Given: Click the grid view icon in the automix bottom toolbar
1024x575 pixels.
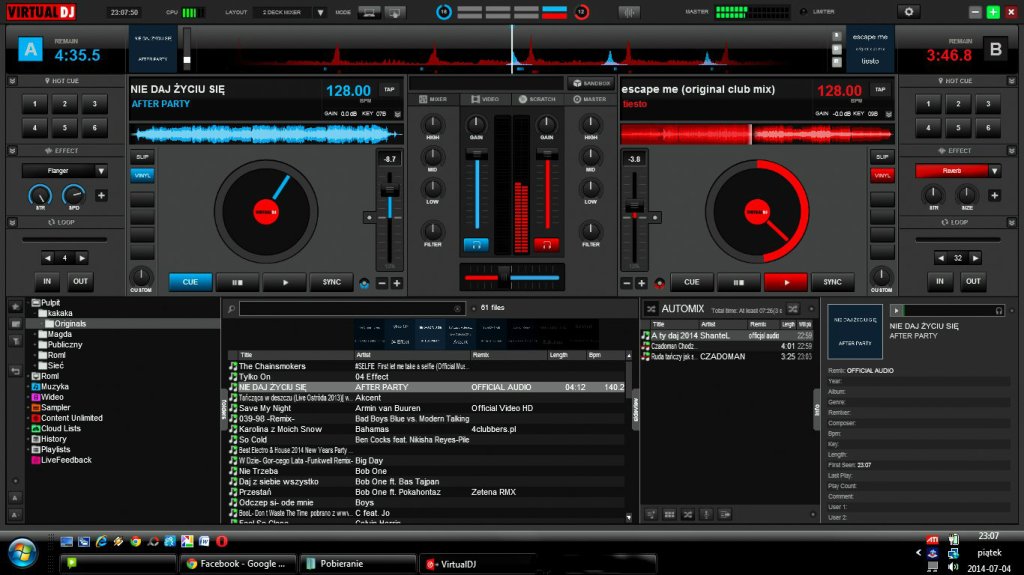Looking at the screenshot, I should 669,515.
